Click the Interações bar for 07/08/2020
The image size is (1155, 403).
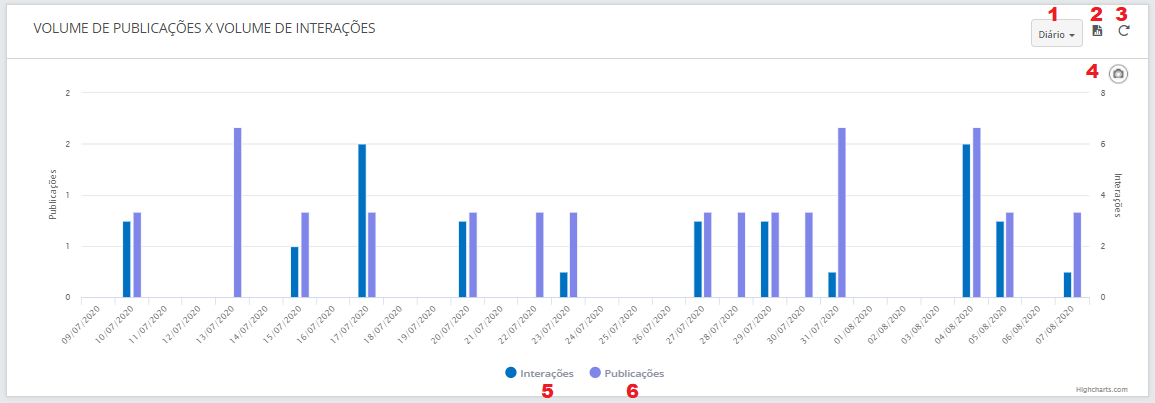pyautogui.click(x=1067, y=285)
